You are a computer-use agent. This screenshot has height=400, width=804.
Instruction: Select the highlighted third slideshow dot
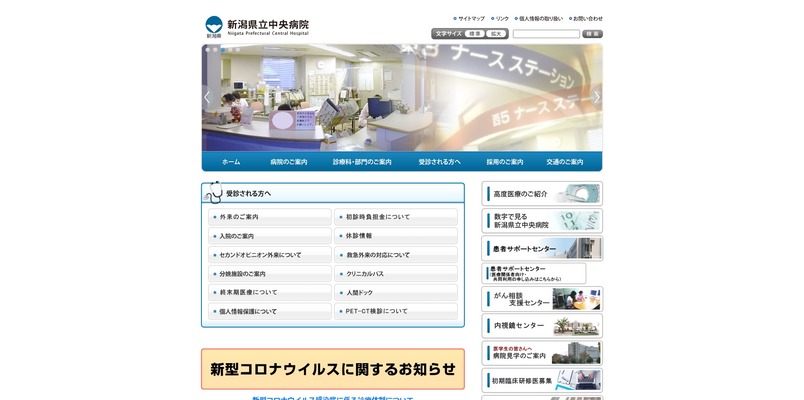tap(223, 50)
